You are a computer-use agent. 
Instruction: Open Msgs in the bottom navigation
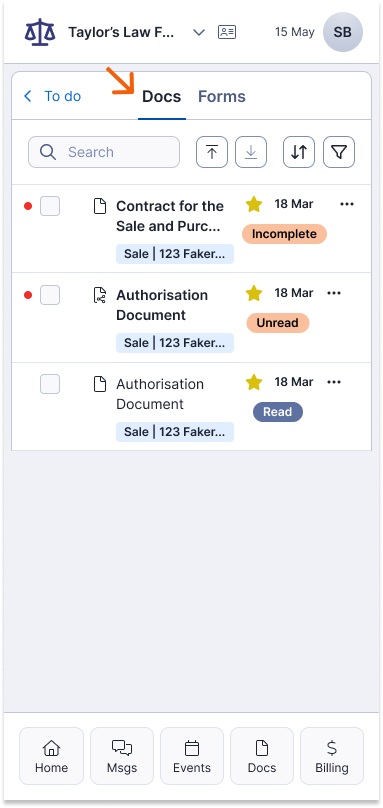[x=122, y=756]
